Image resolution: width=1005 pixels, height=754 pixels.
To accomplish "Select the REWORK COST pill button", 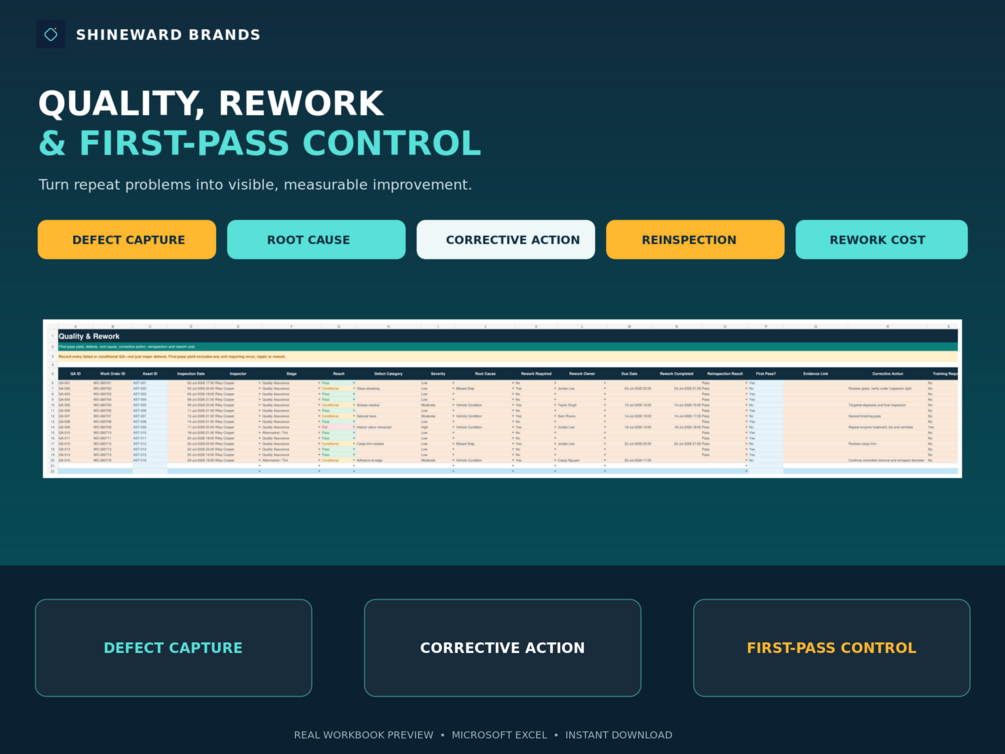I will [881, 240].
